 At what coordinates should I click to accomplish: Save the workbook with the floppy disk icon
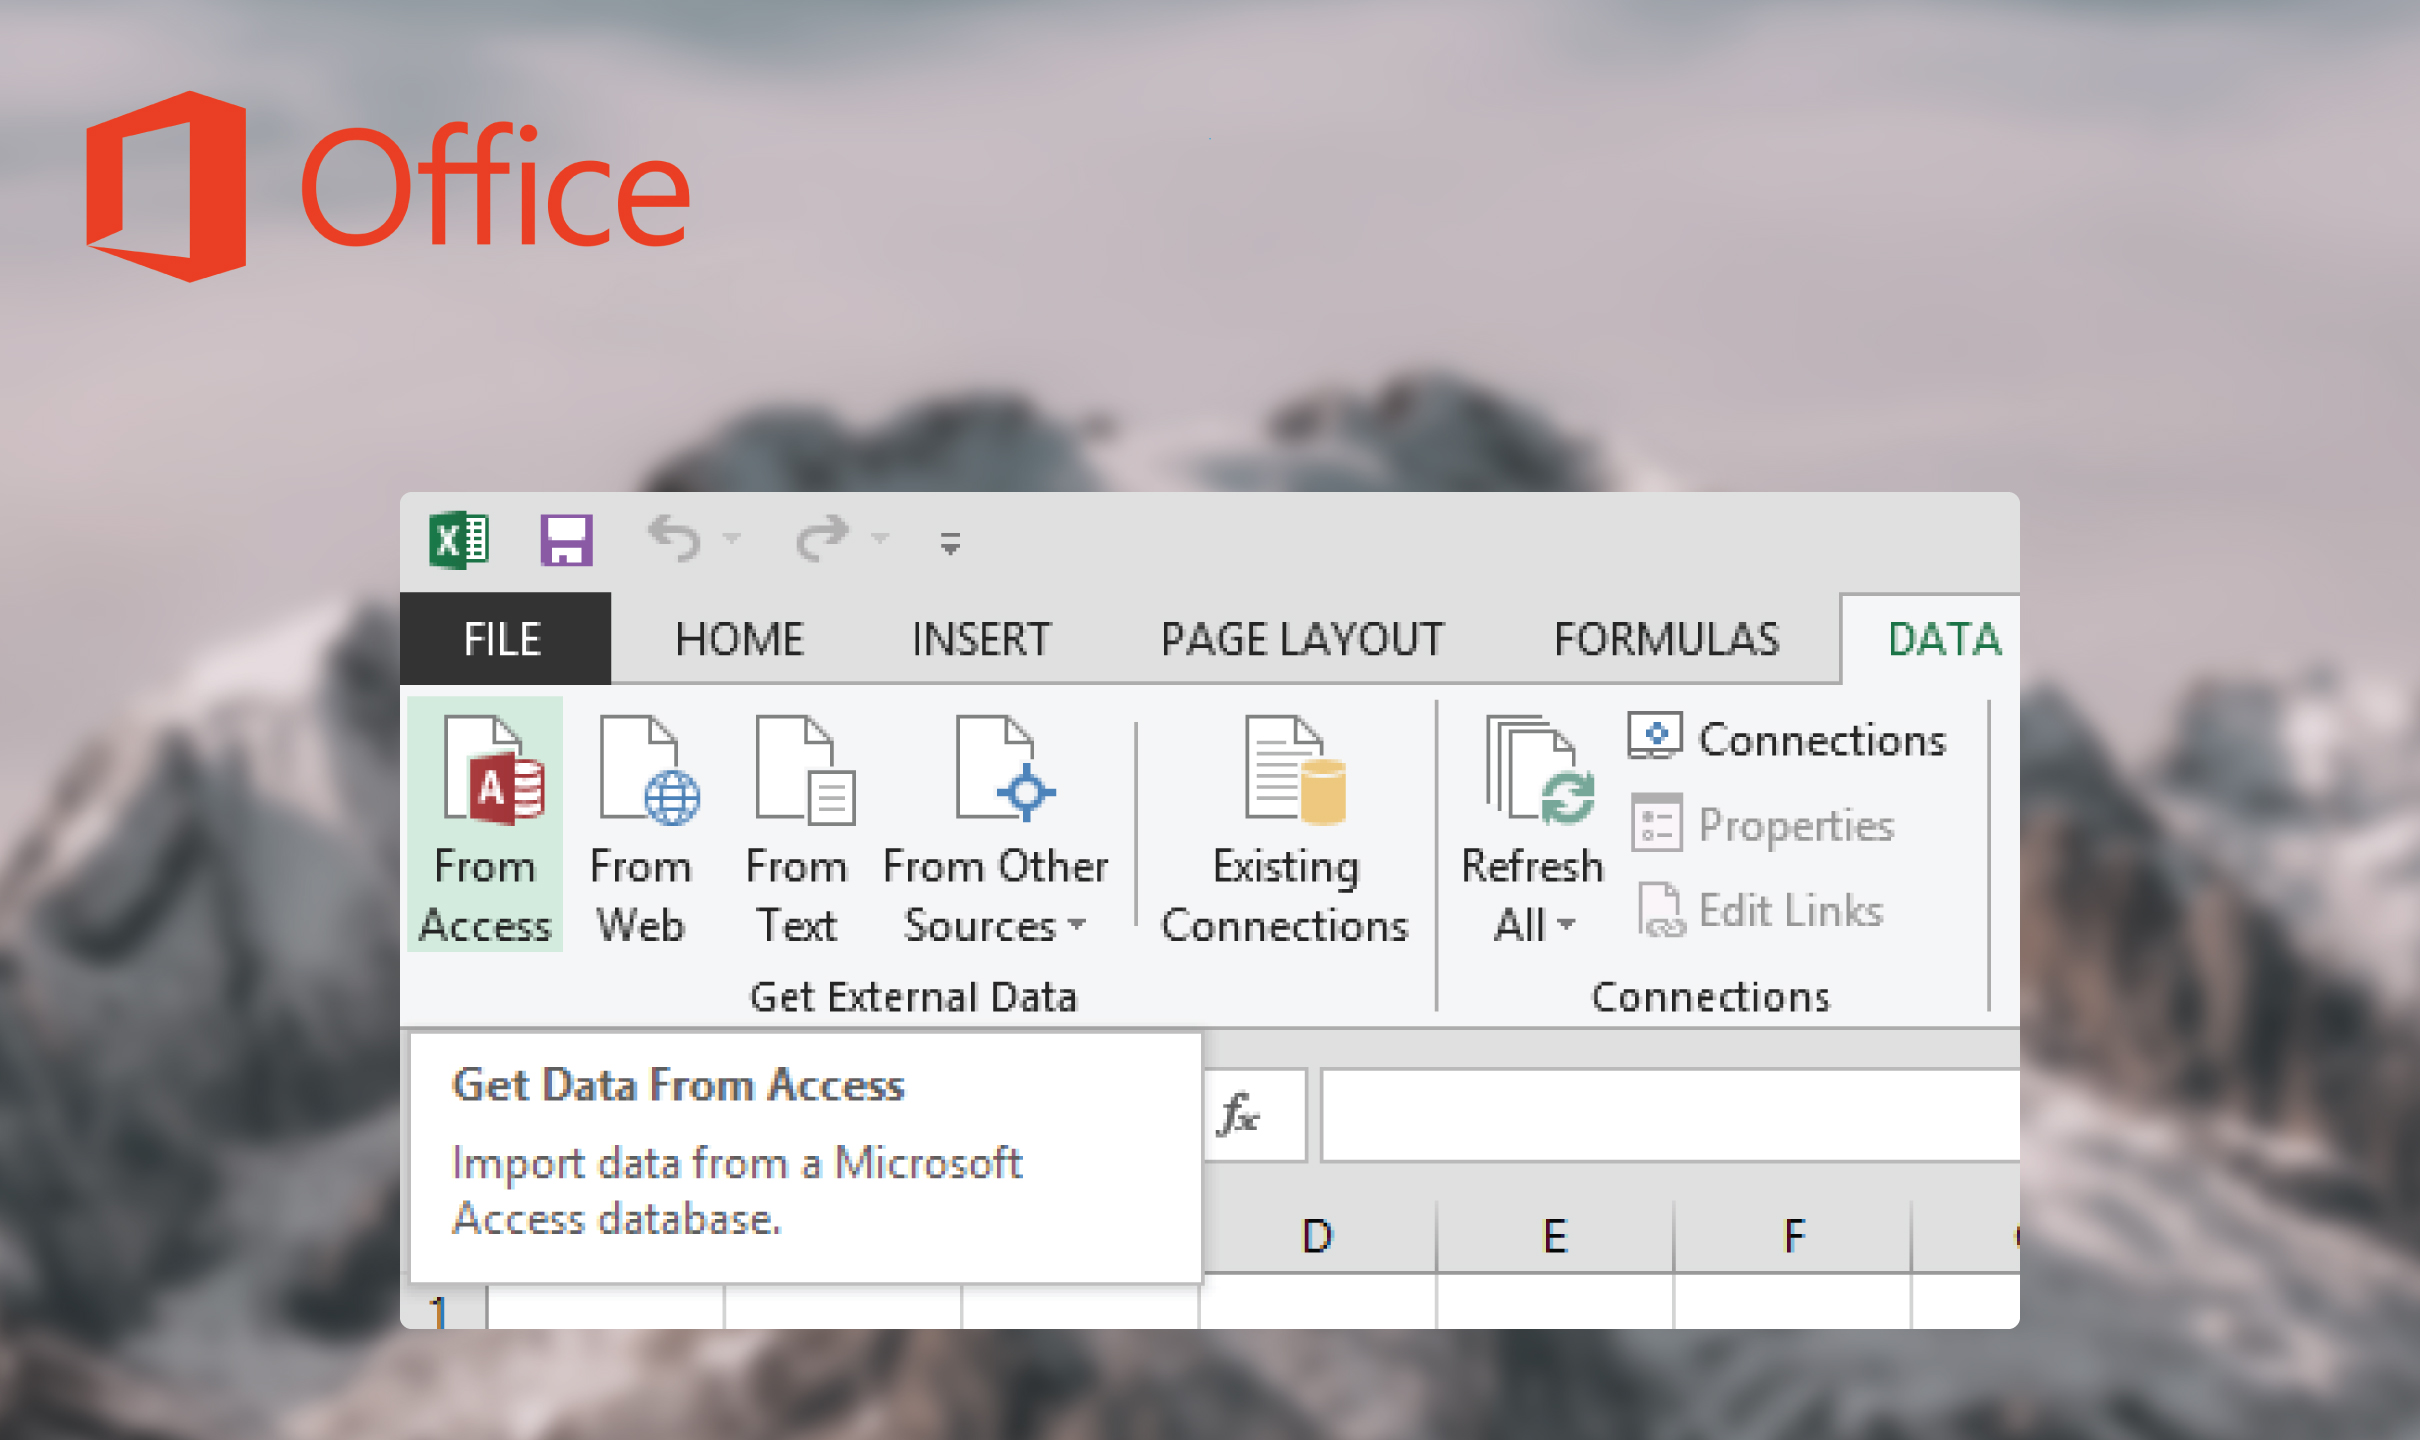click(567, 540)
